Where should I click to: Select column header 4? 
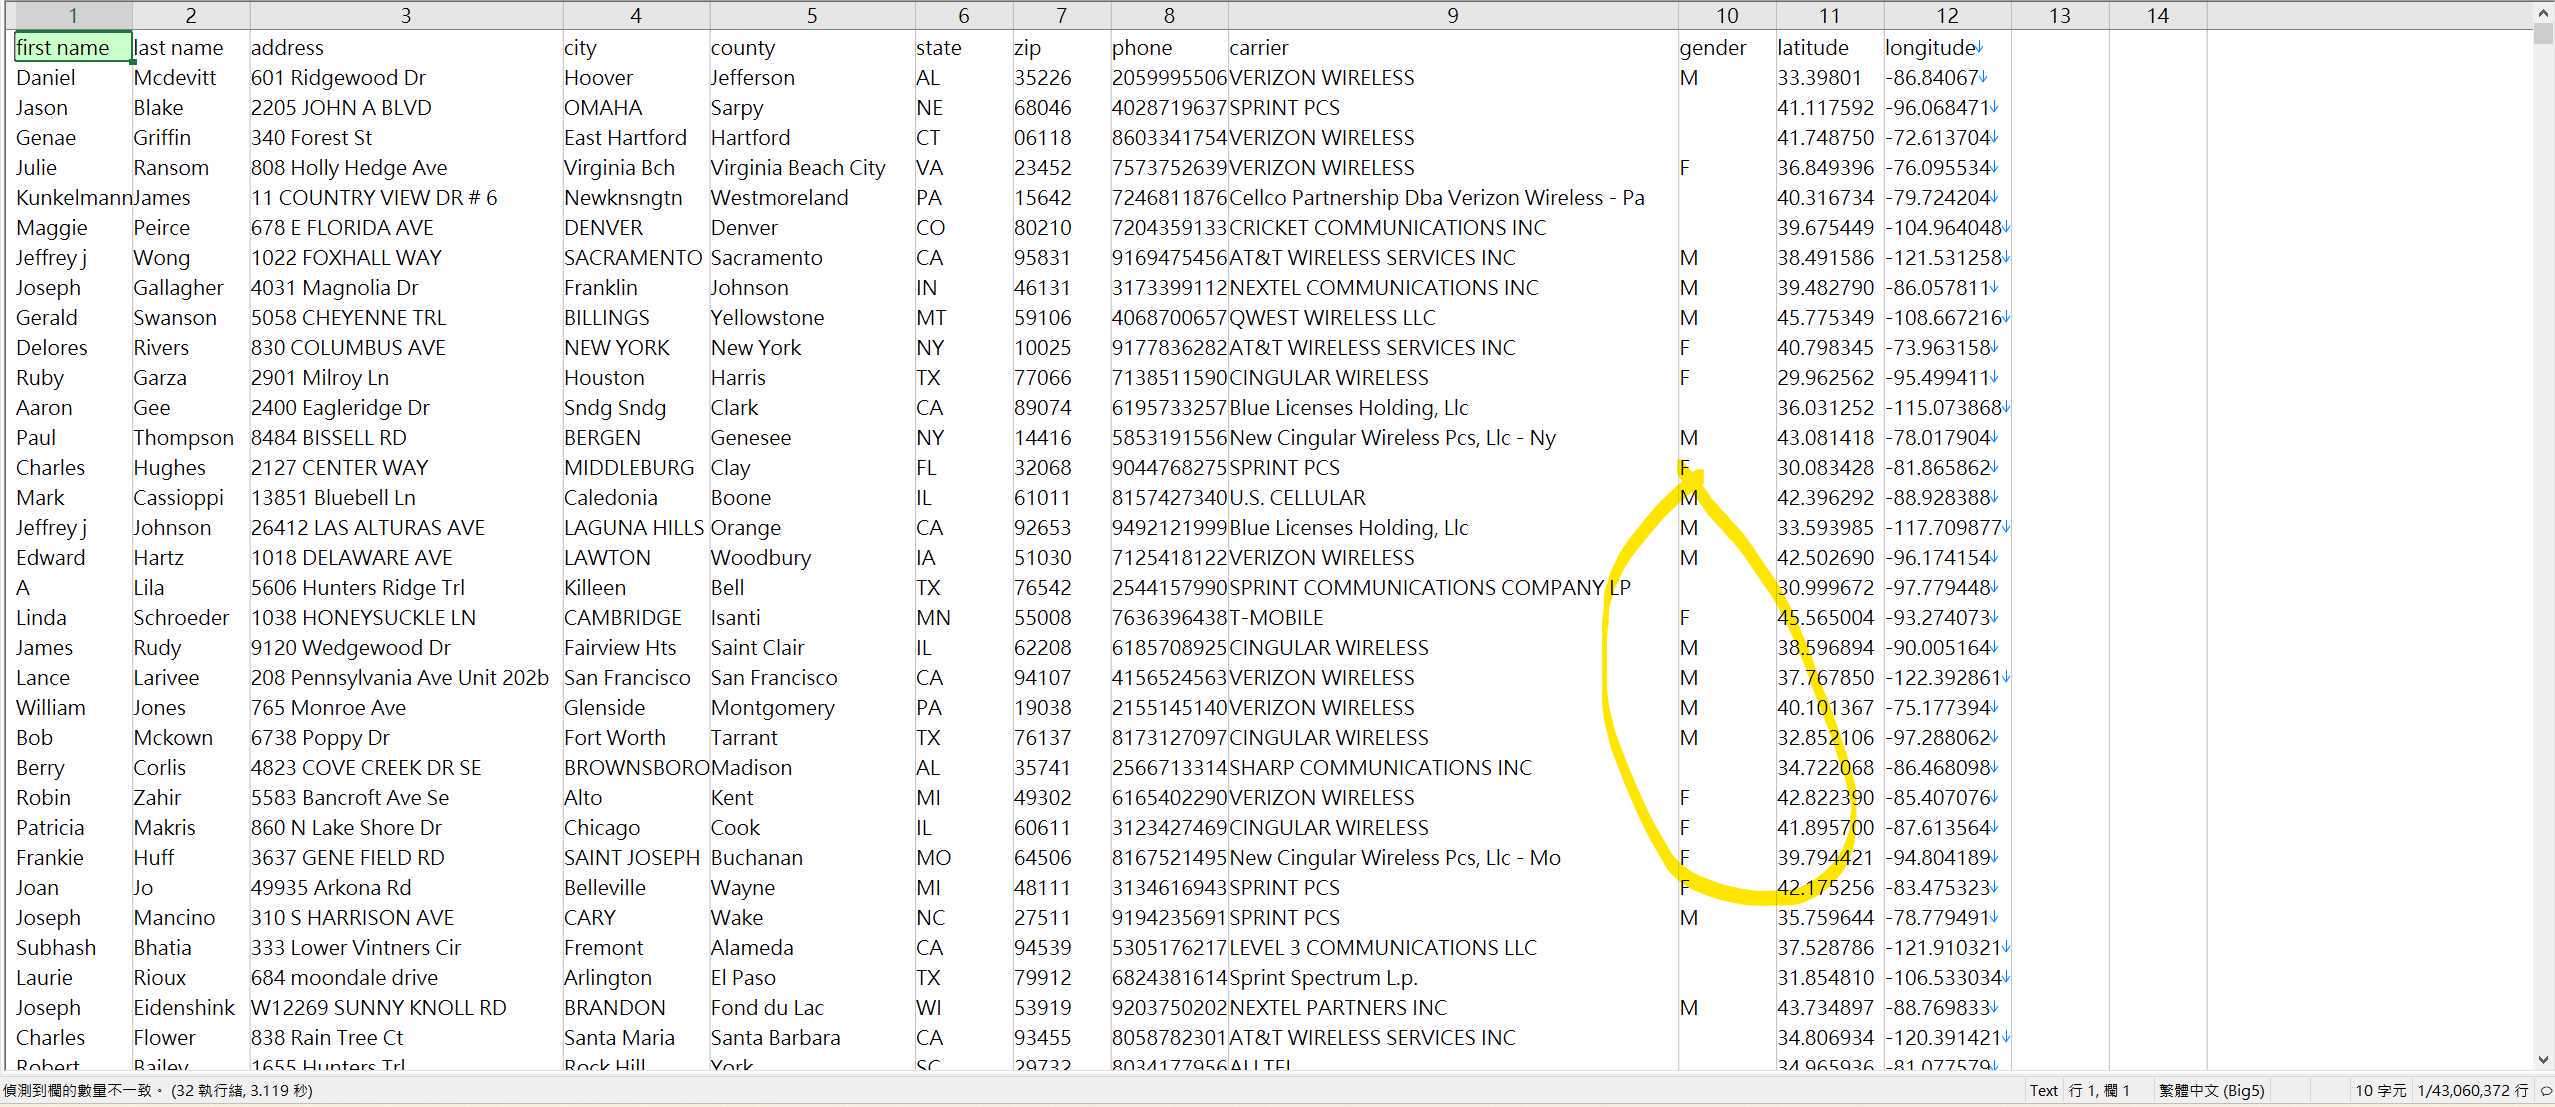point(636,15)
